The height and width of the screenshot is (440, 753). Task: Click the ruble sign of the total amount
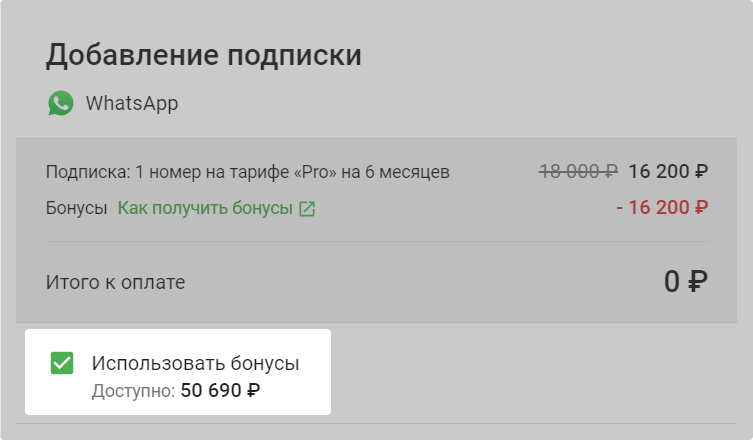pos(698,283)
